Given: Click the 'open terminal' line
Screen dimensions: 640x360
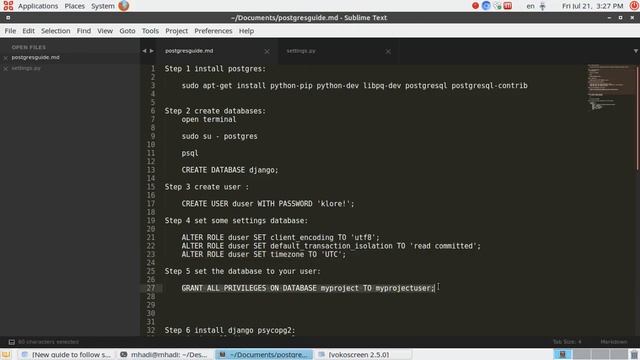Looking at the screenshot, I should 209,120.
